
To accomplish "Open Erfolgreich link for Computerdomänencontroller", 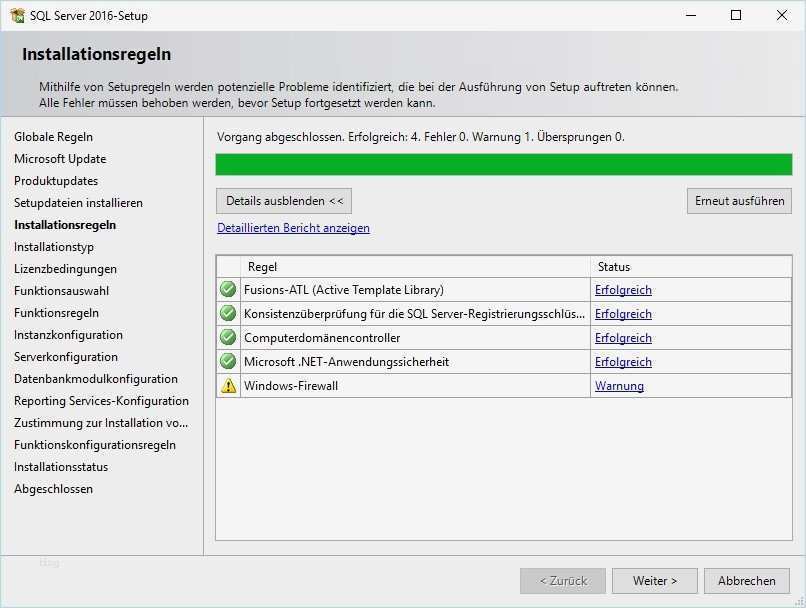I will pyautogui.click(x=623, y=338).
